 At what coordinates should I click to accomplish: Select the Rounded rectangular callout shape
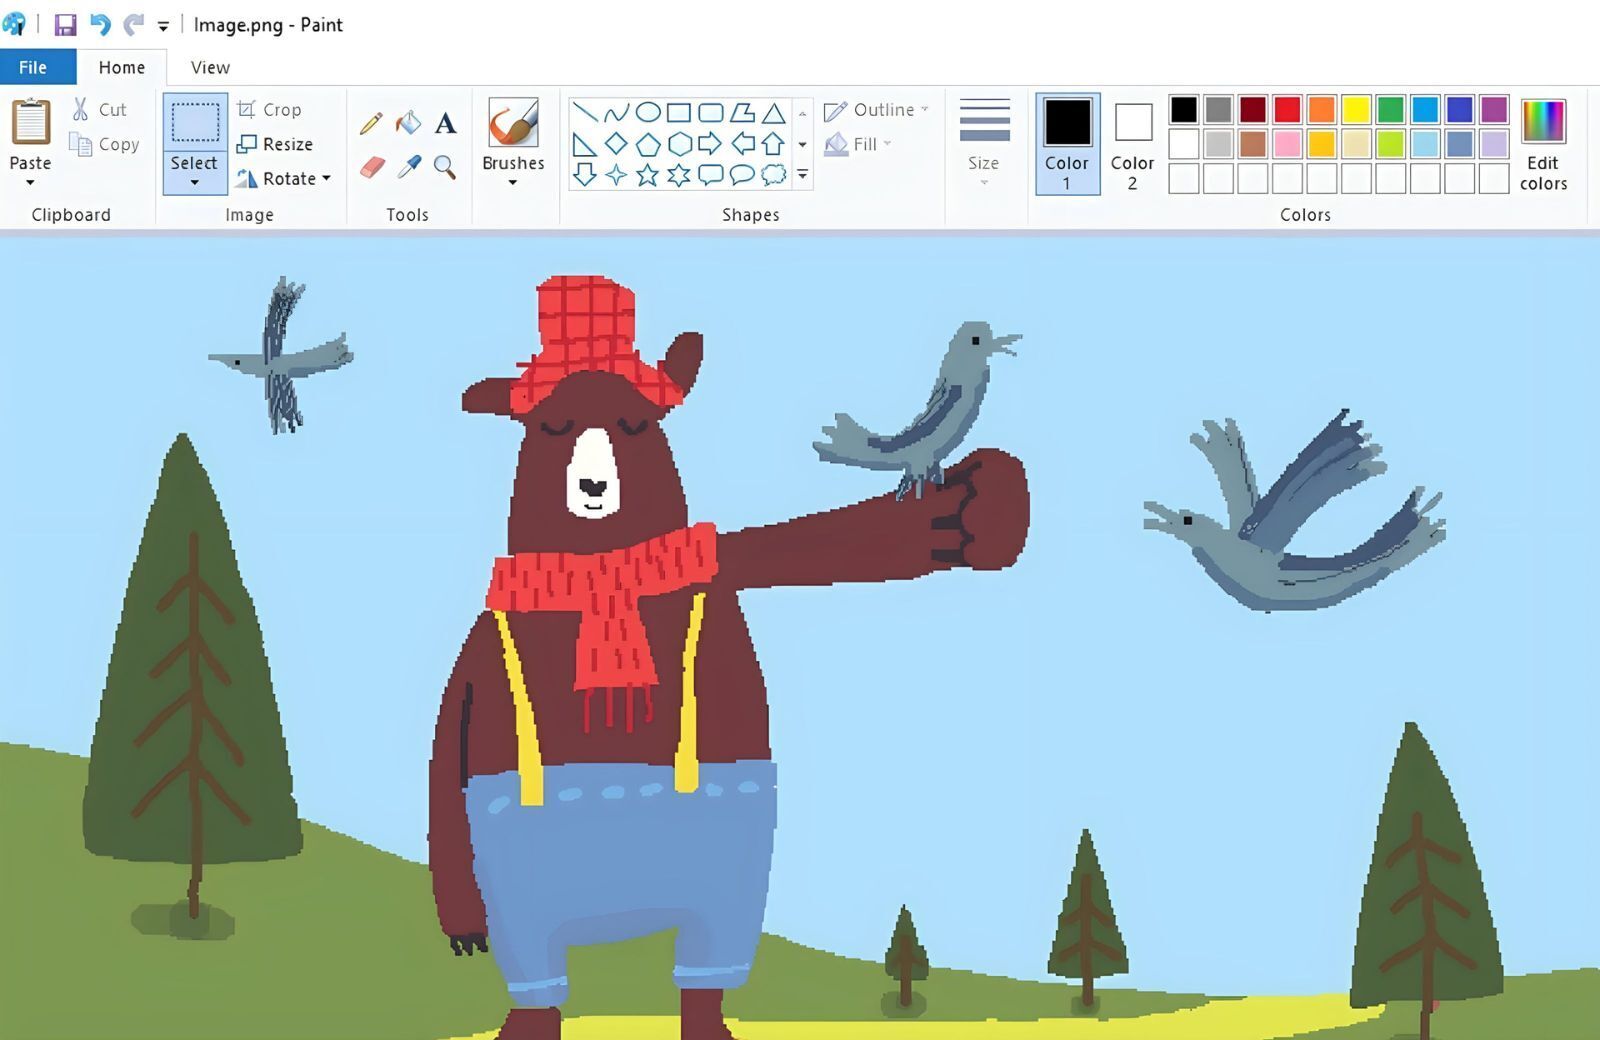click(x=711, y=175)
